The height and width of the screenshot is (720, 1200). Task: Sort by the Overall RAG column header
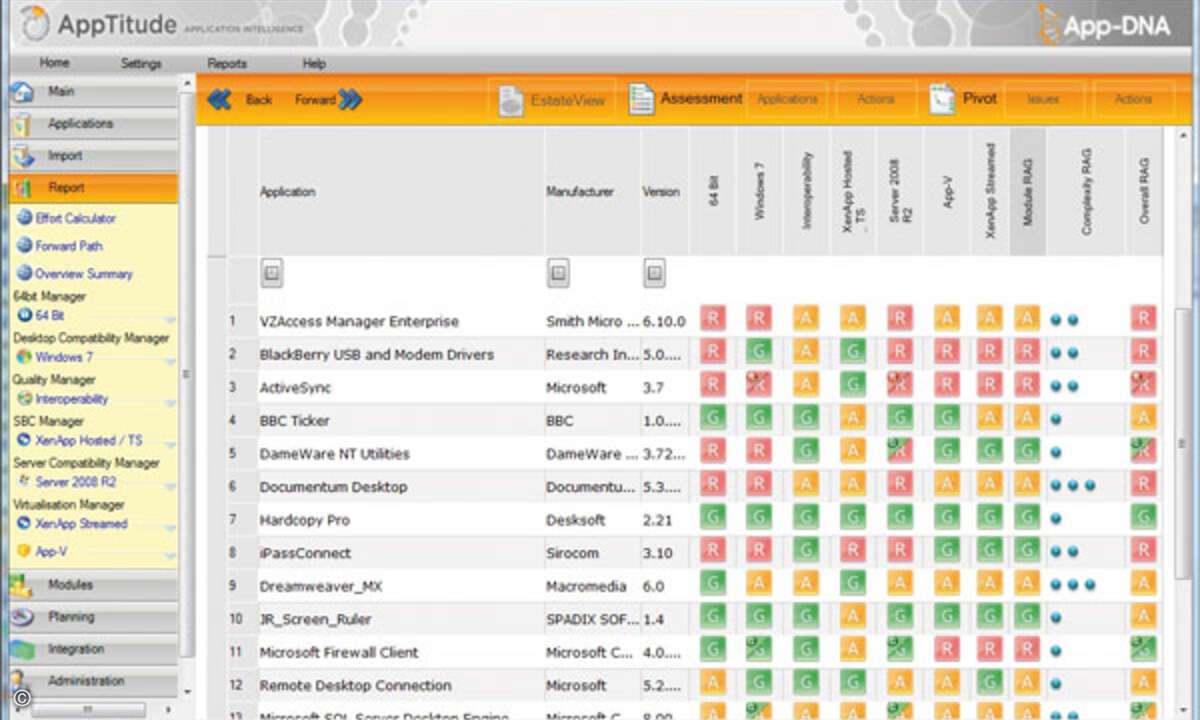pos(1144,191)
